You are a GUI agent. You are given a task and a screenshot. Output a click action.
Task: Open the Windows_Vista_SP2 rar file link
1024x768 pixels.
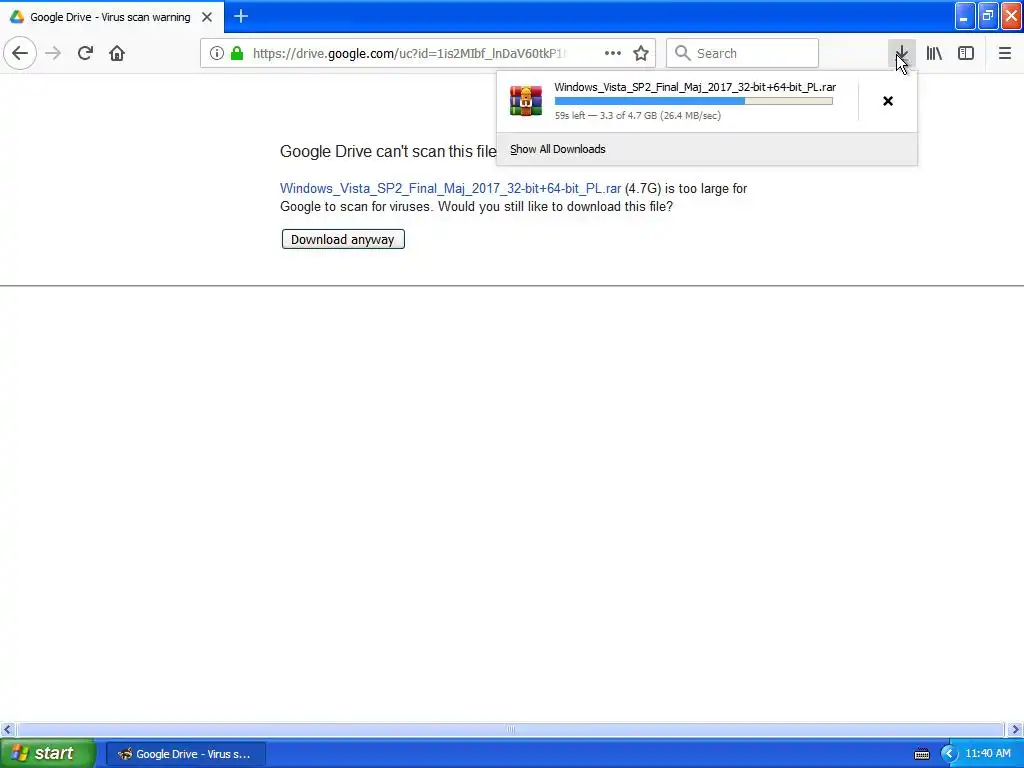pyautogui.click(x=450, y=189)
